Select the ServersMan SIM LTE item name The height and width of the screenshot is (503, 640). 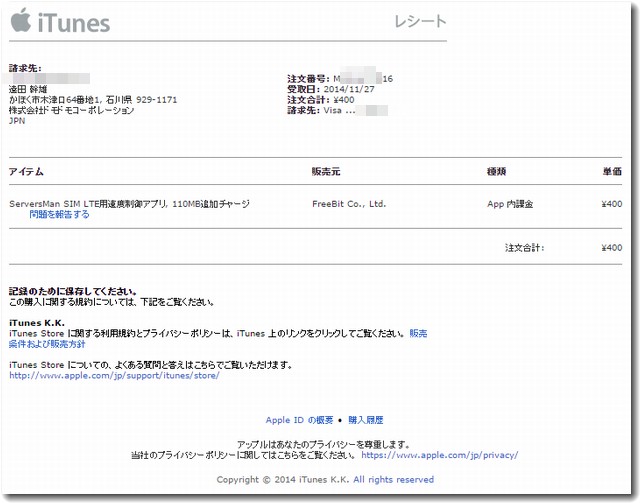click(x=129, y=204)
